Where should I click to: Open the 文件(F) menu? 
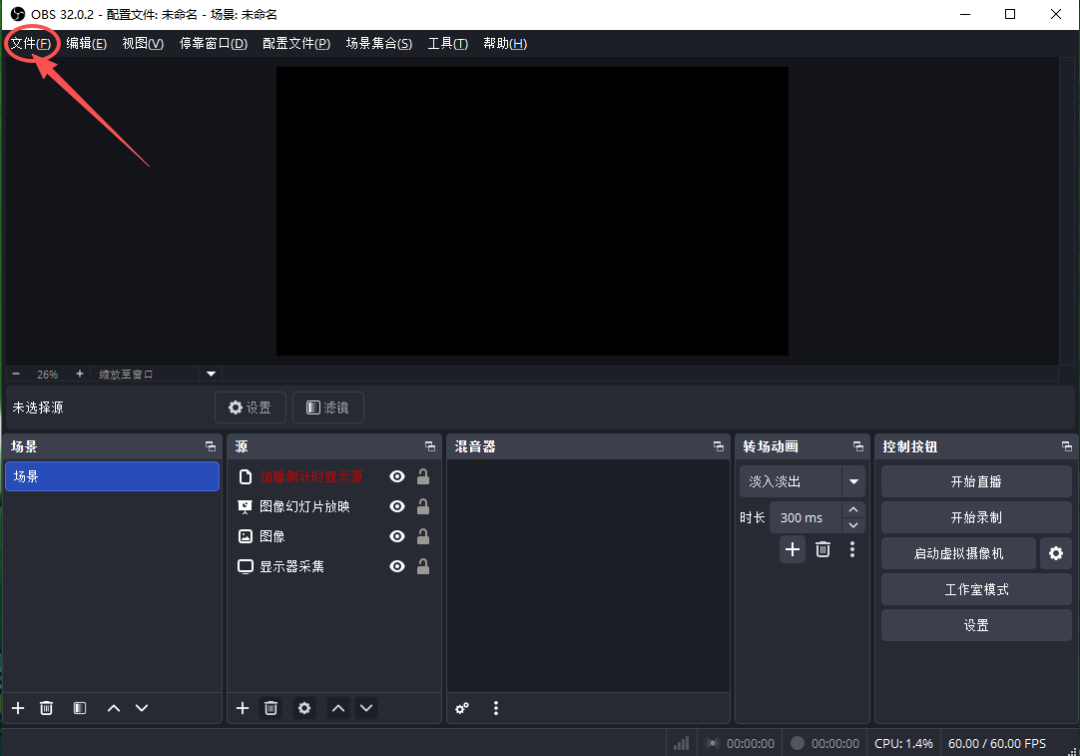click(x=30, y=43)
